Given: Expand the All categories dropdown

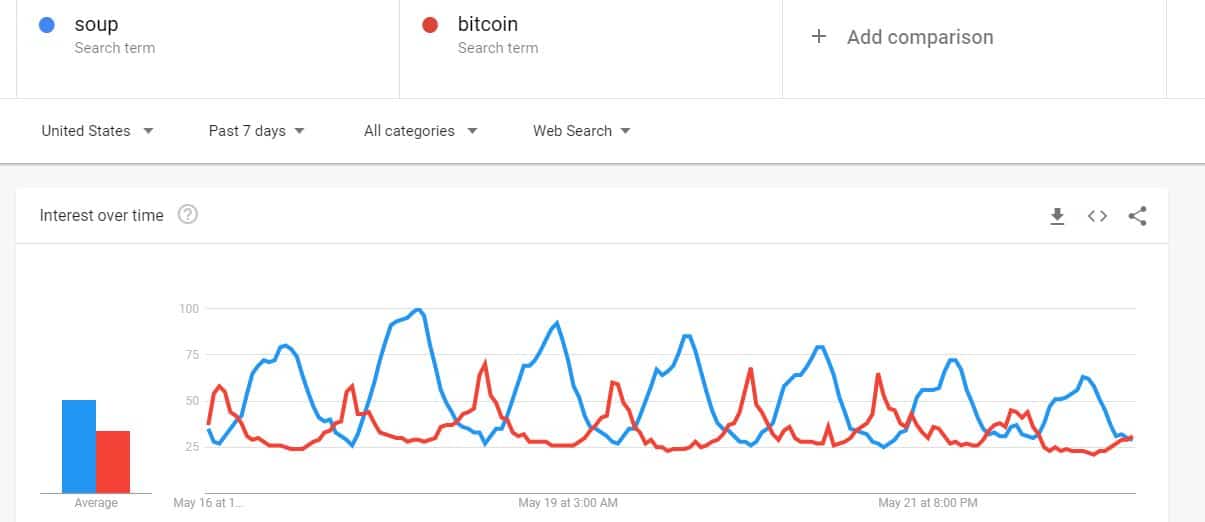Looking at the screenshot, I should [420, 131].
